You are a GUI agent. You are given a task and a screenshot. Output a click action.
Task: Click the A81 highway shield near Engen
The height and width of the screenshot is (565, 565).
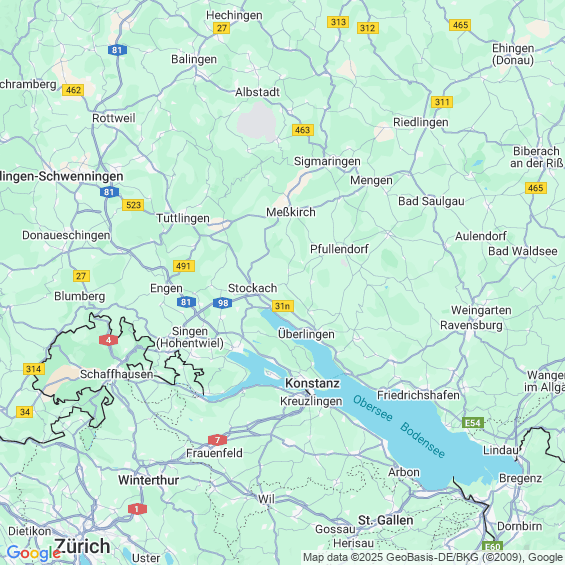(x=186, y=302)
